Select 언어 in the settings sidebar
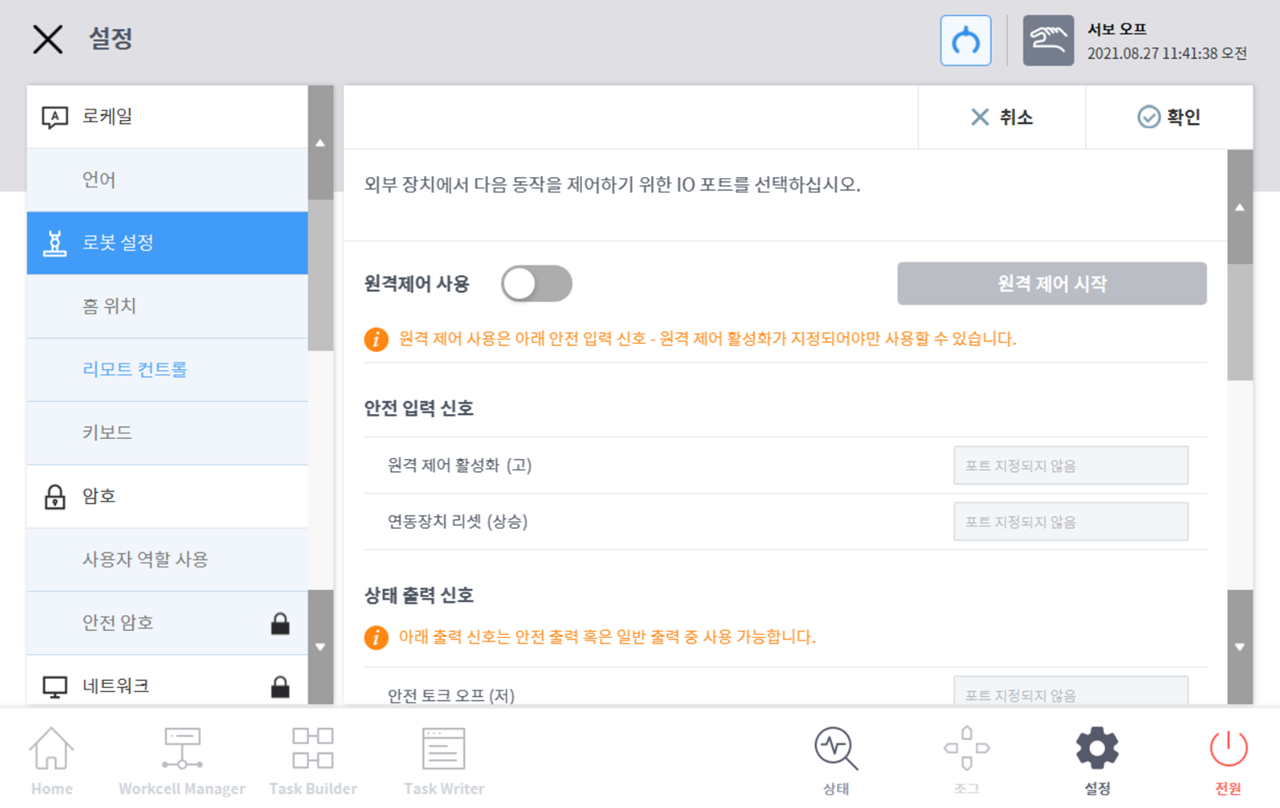Viewport: 1280px width, 808px height. (166, 179)
